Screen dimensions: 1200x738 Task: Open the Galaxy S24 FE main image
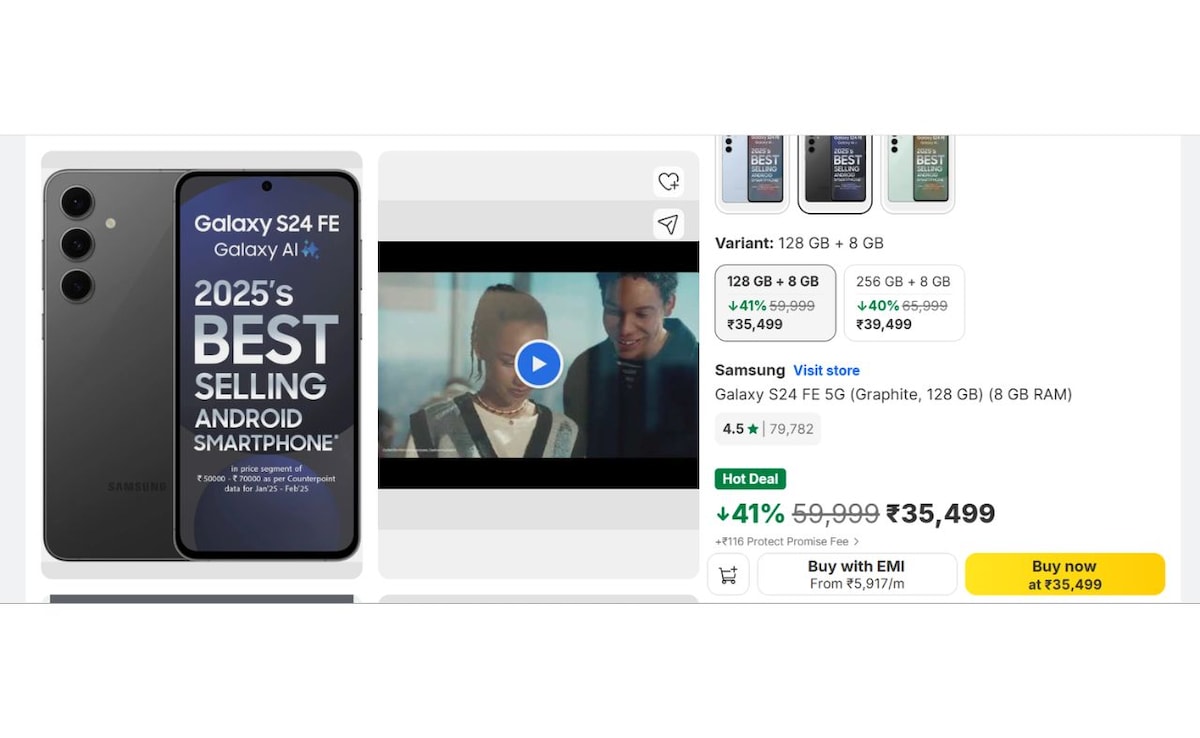point(202,364)
